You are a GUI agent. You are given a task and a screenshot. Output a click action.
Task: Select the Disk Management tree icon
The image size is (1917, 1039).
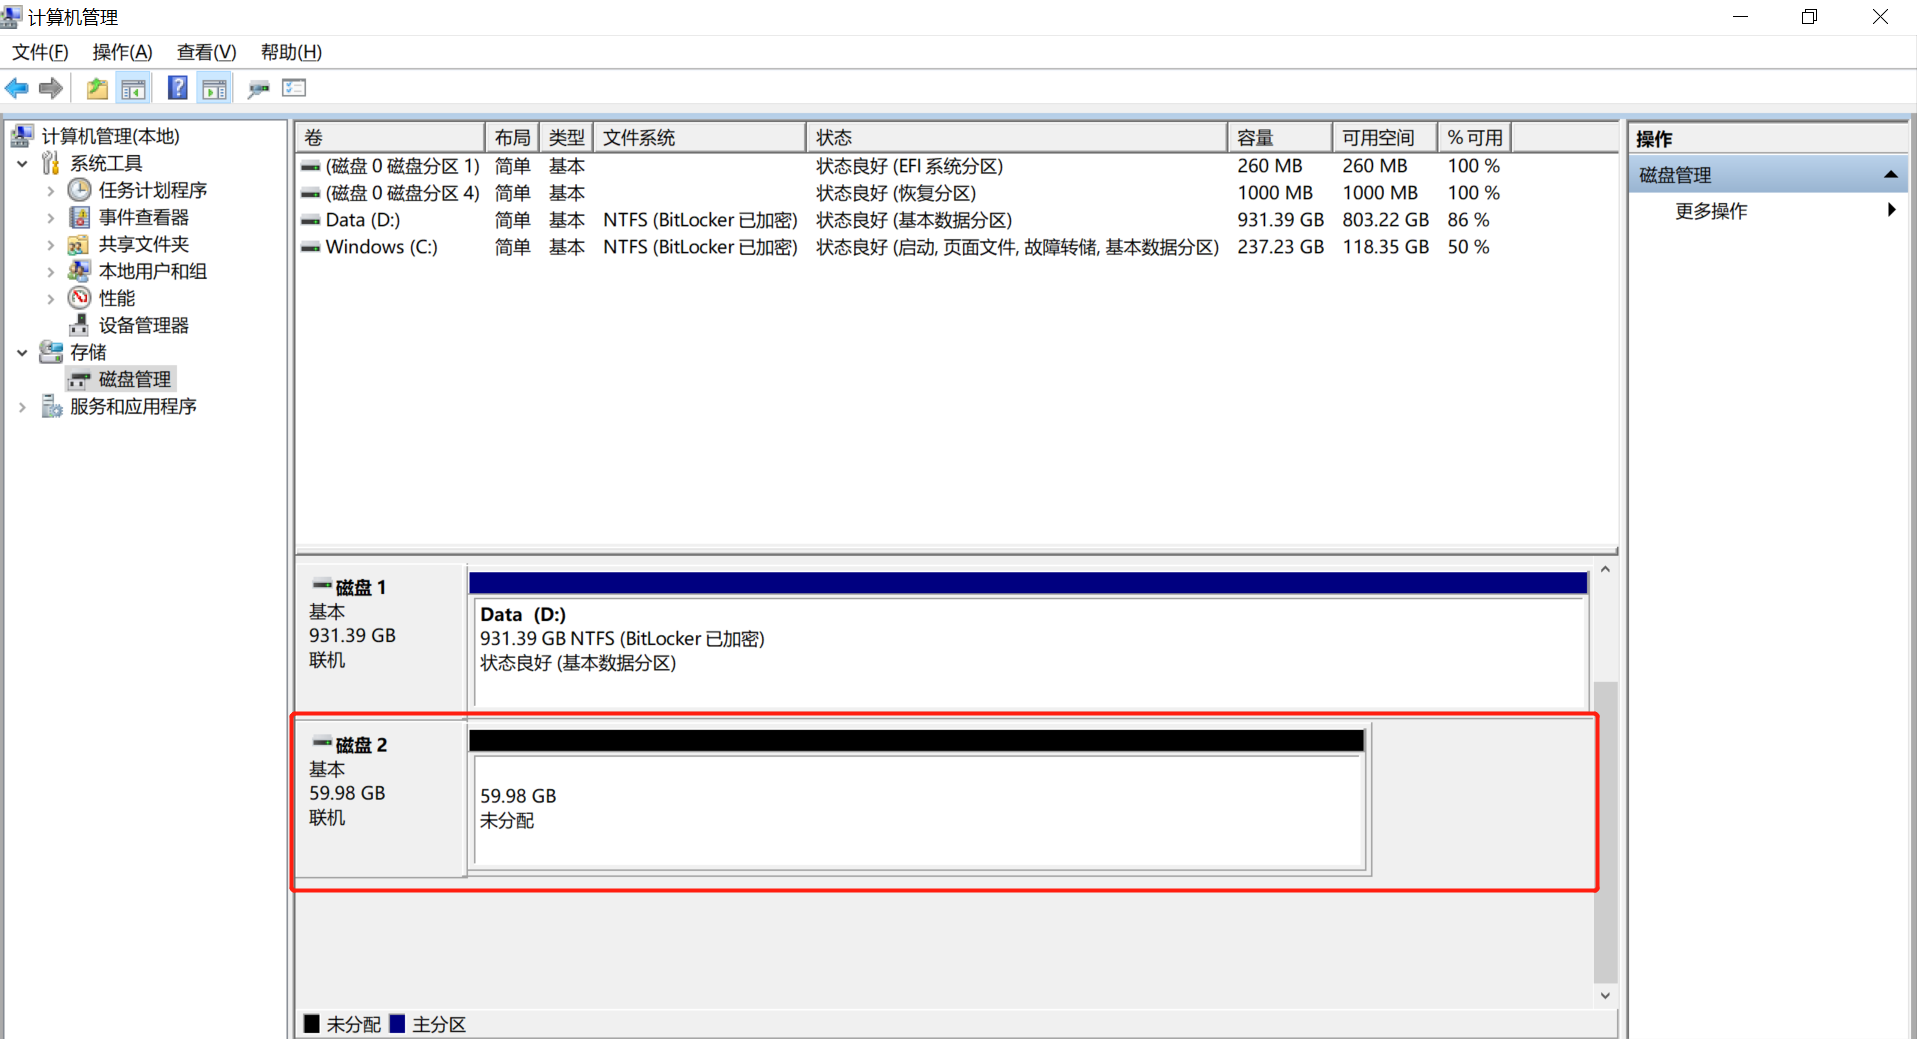(79, 380)
